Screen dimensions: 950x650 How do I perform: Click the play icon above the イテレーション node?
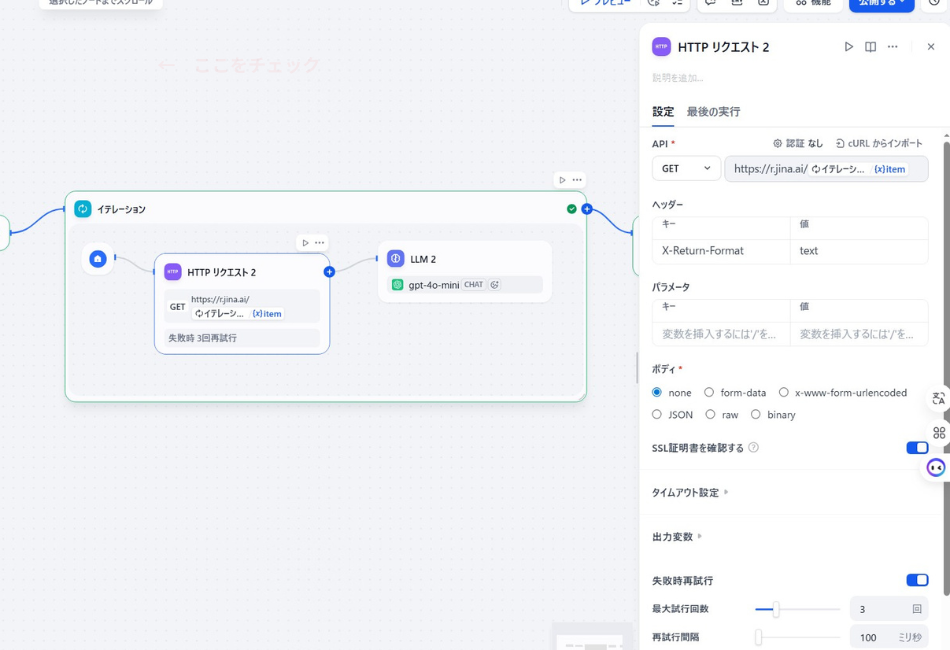(562, 180)
